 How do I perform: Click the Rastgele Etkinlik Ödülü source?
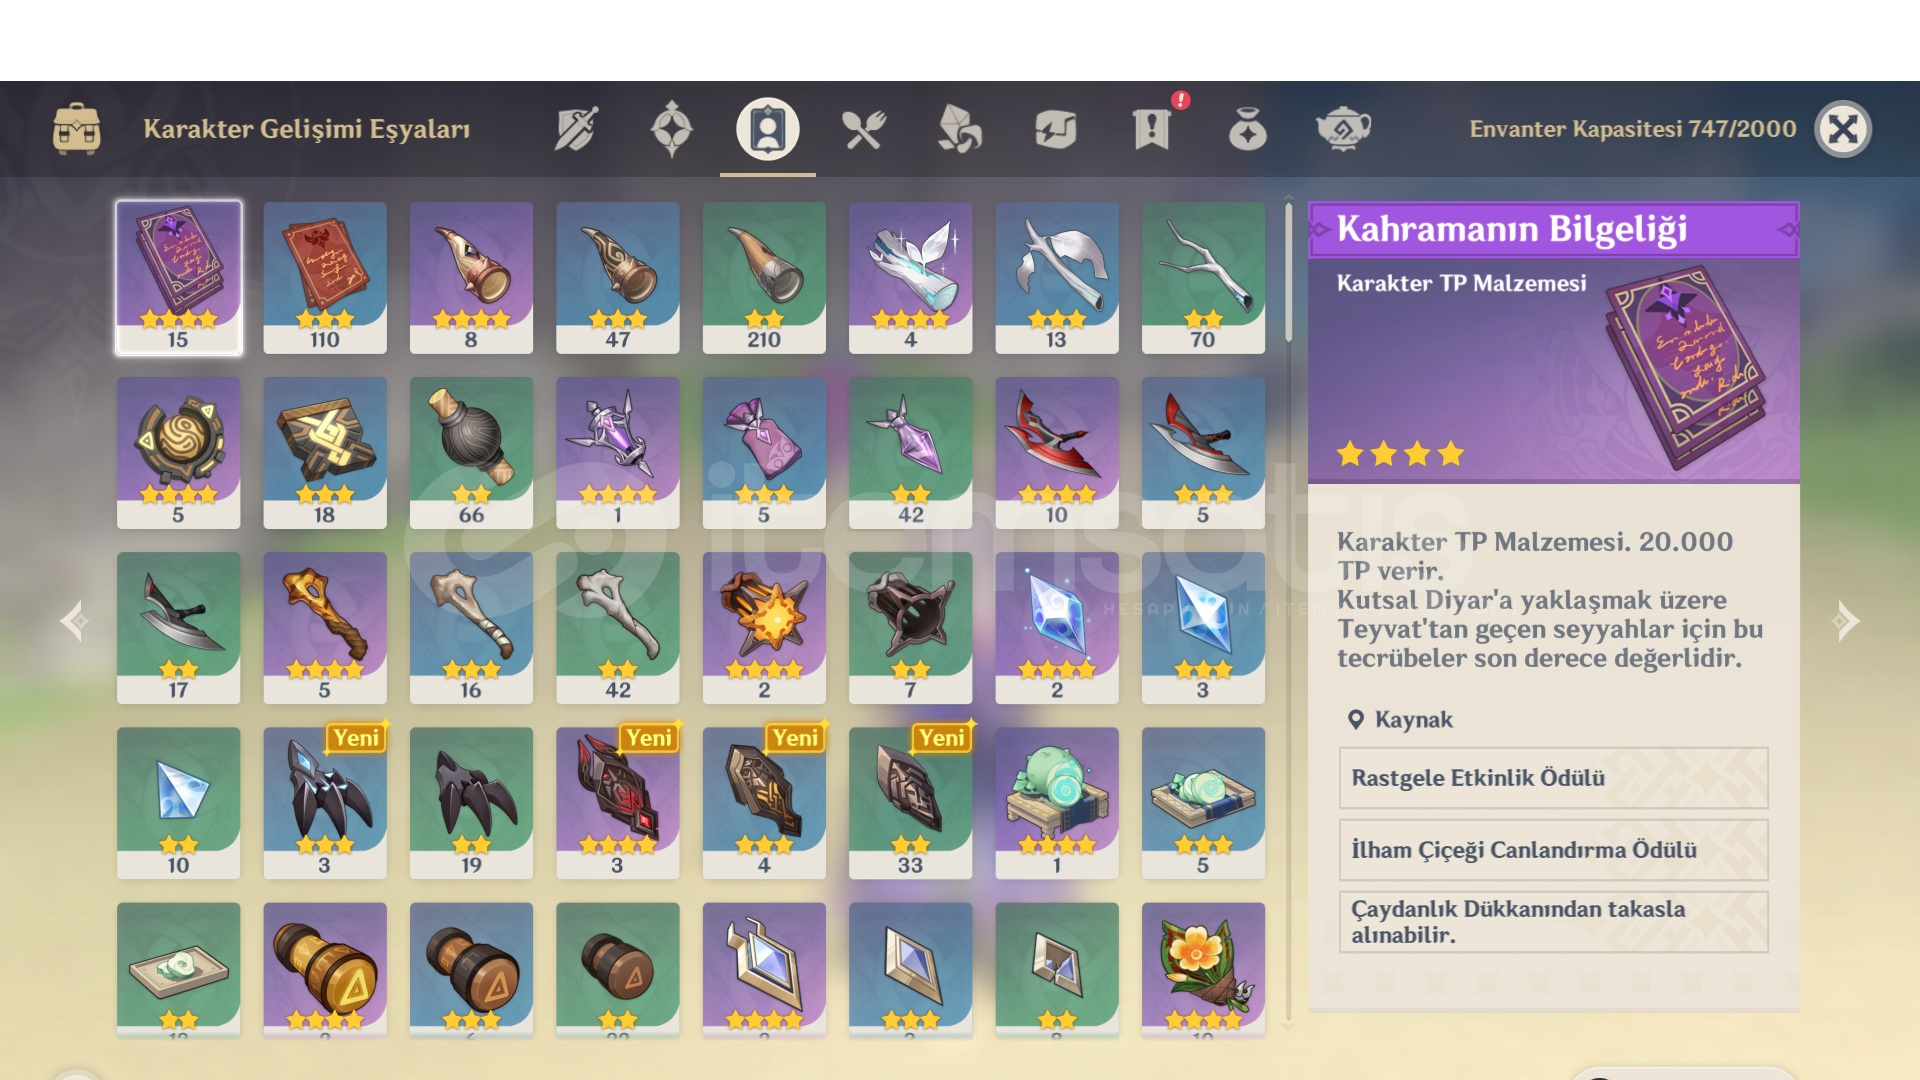point(1553,778)
